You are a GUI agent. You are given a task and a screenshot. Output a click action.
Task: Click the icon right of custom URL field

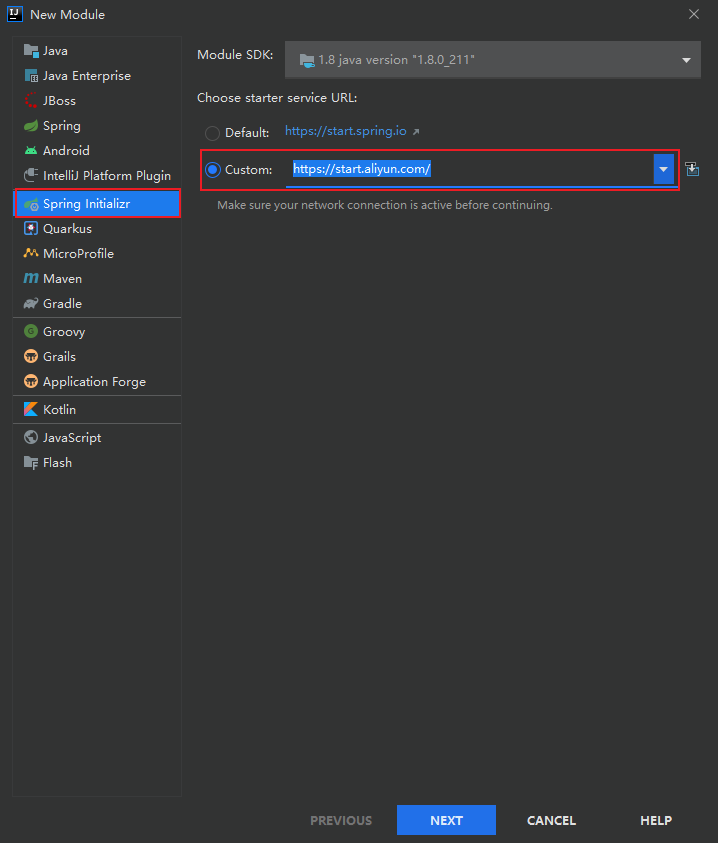pos(692,170)
